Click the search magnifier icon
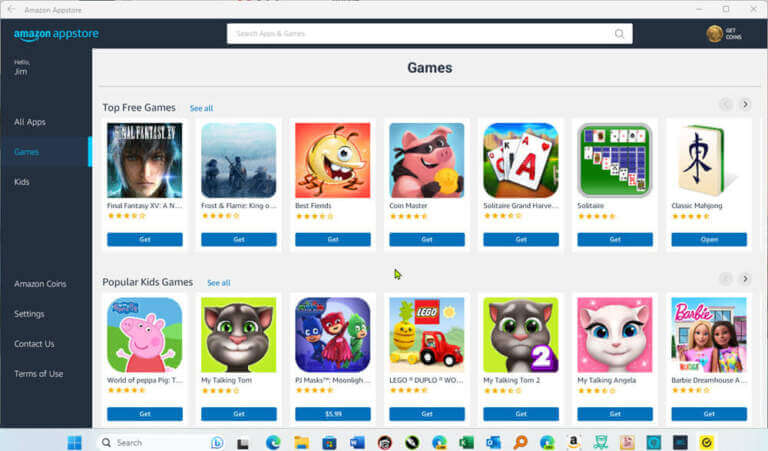Screen dimensions: 768x451 pos(619,34)
